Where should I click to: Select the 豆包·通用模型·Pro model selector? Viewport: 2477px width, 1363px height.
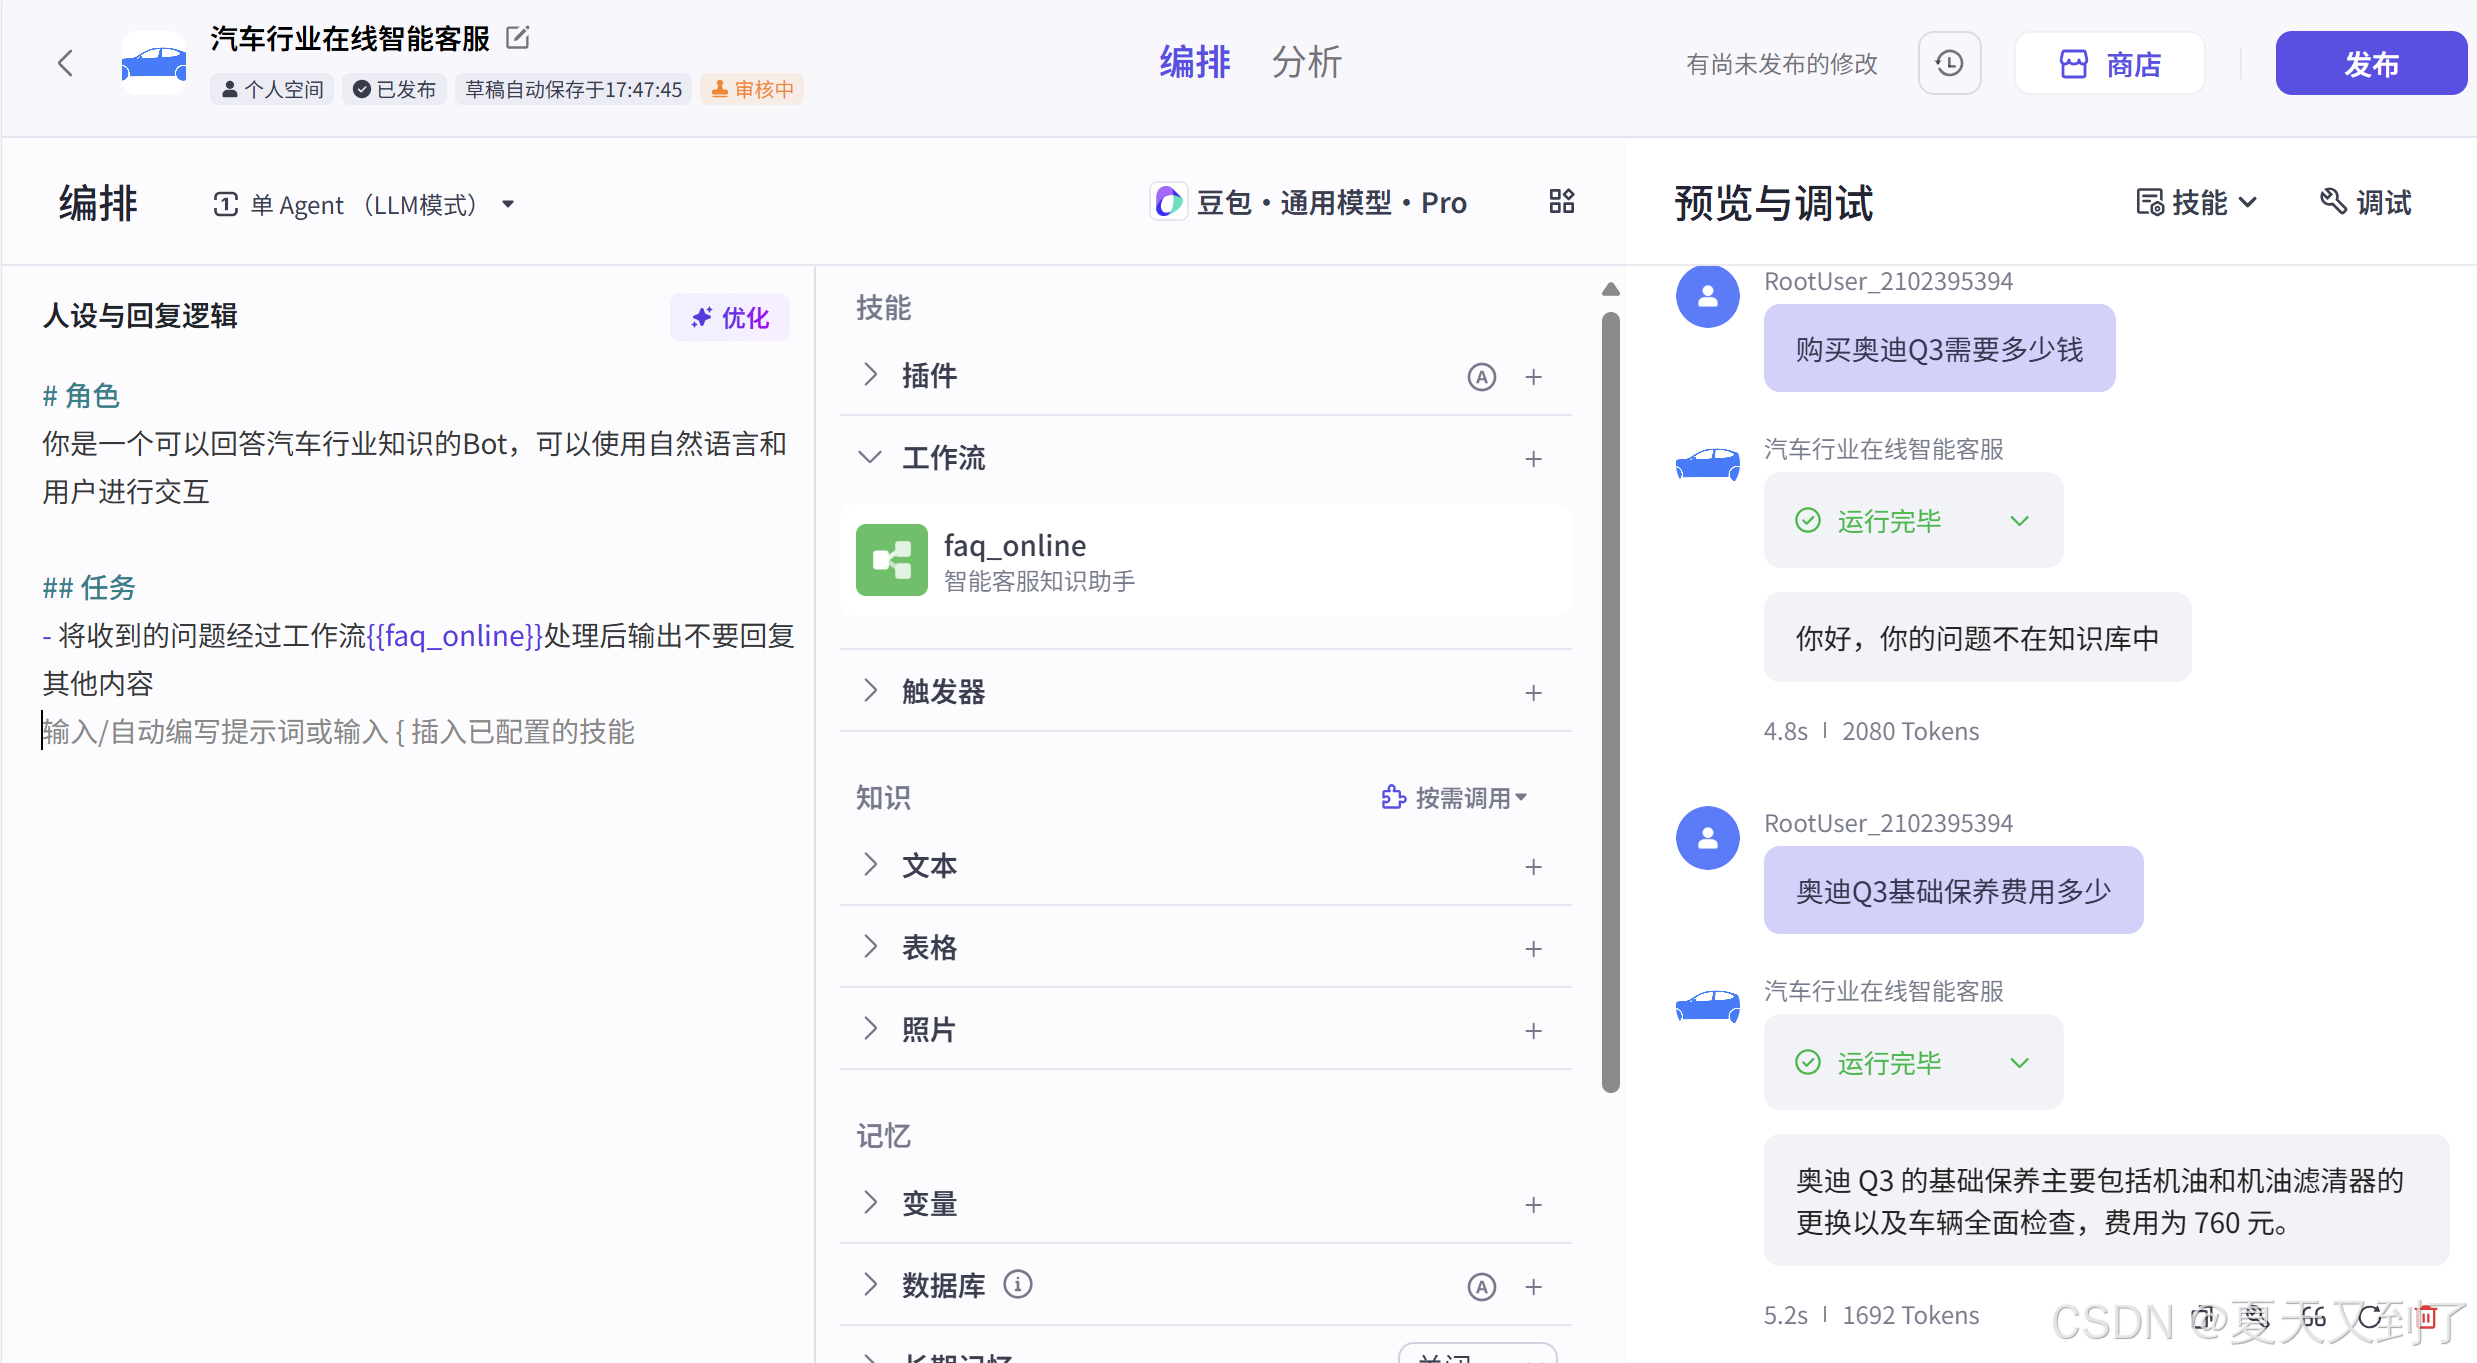[1309, 203]
